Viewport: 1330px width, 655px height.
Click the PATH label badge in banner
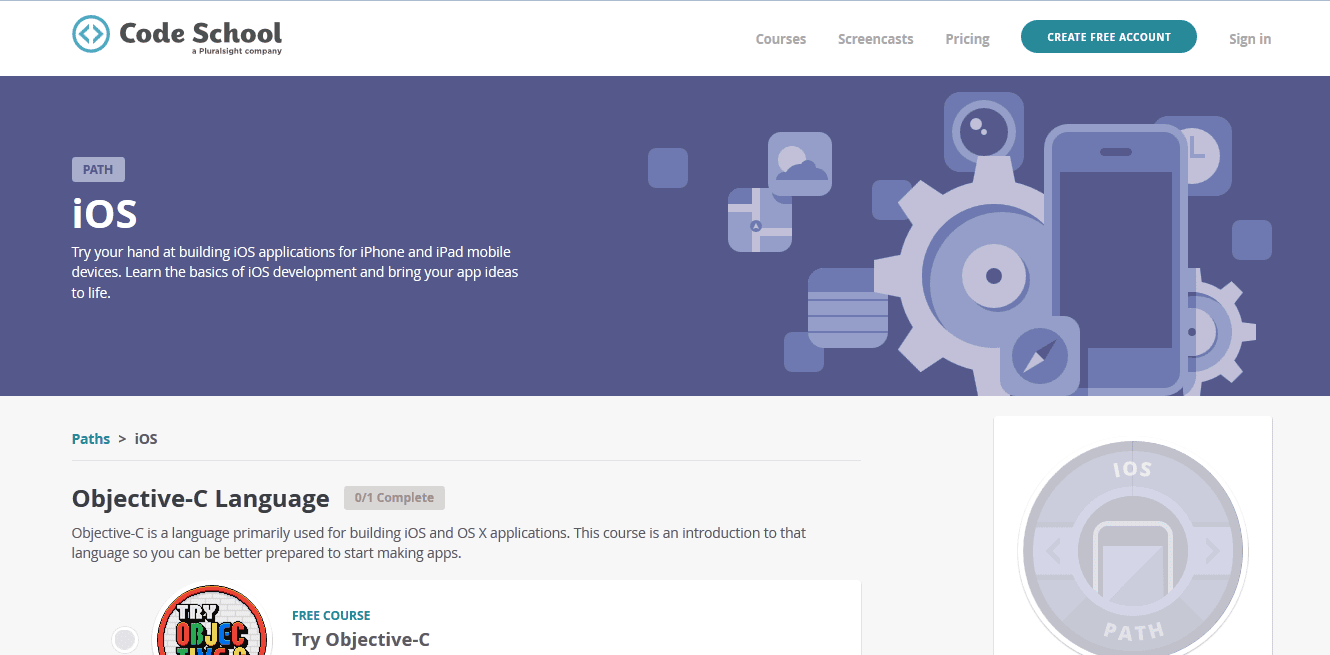coord(98,170)
